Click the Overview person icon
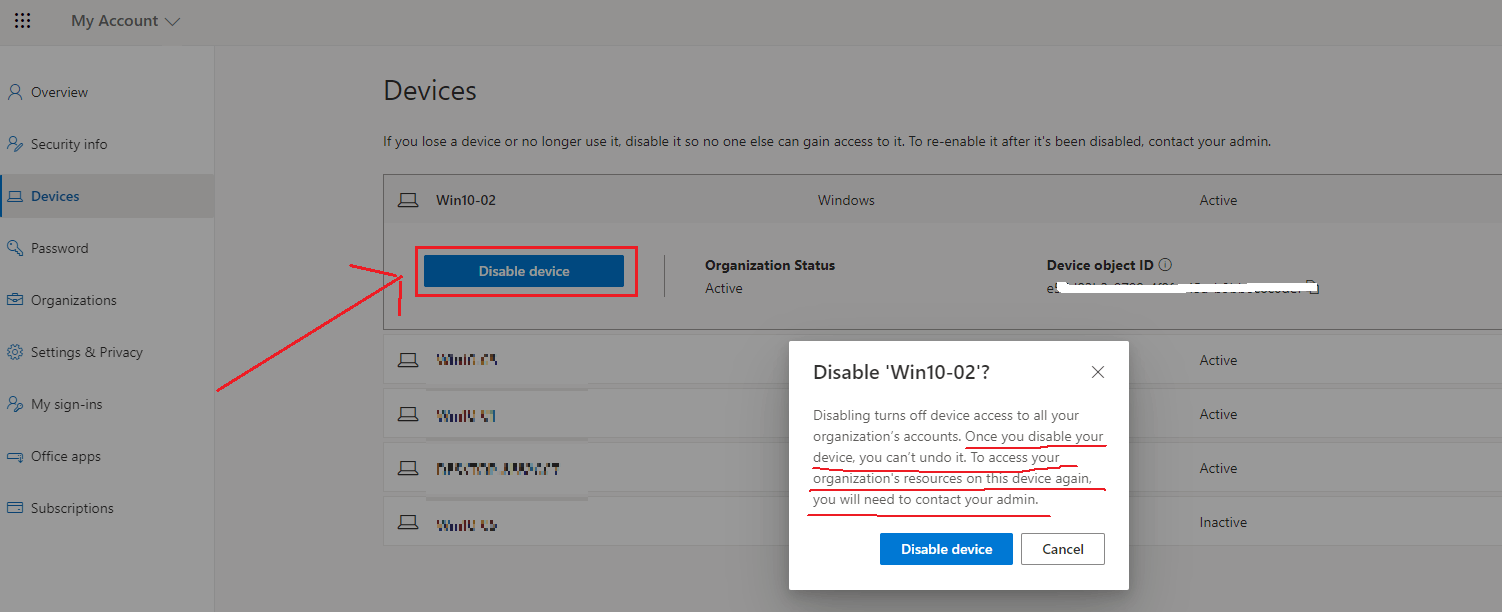Image resolution: width=1502 pixels, height=612 pixels. 15,92
